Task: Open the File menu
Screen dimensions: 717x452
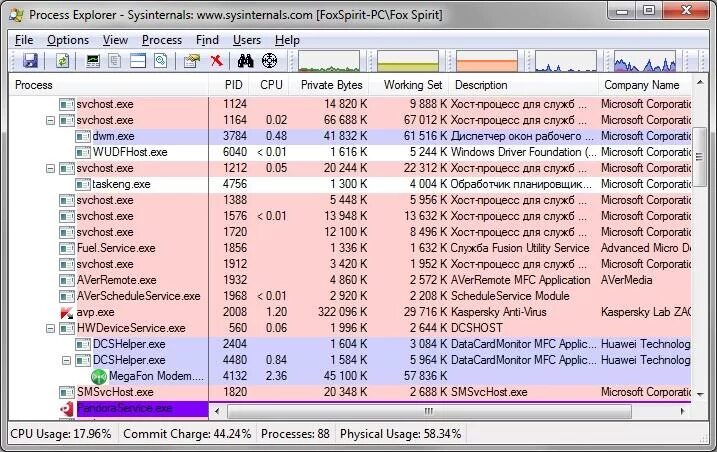Action: pos(24,40)
